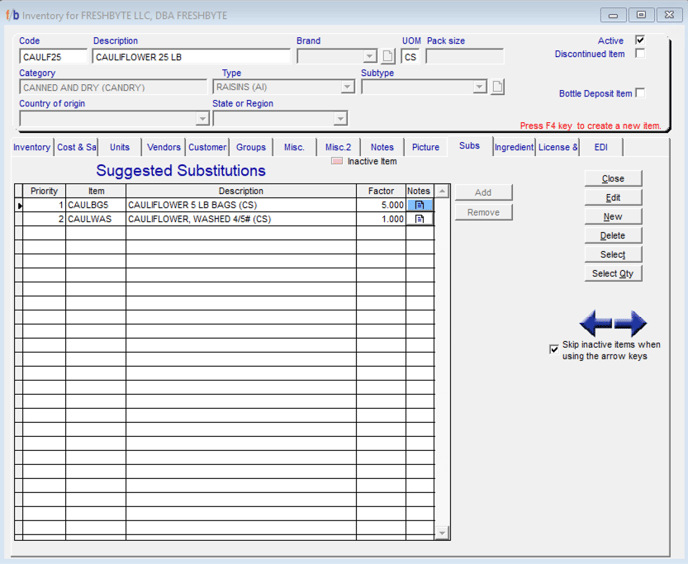Open notes icon for CAULBG5 row

[419, 205]
